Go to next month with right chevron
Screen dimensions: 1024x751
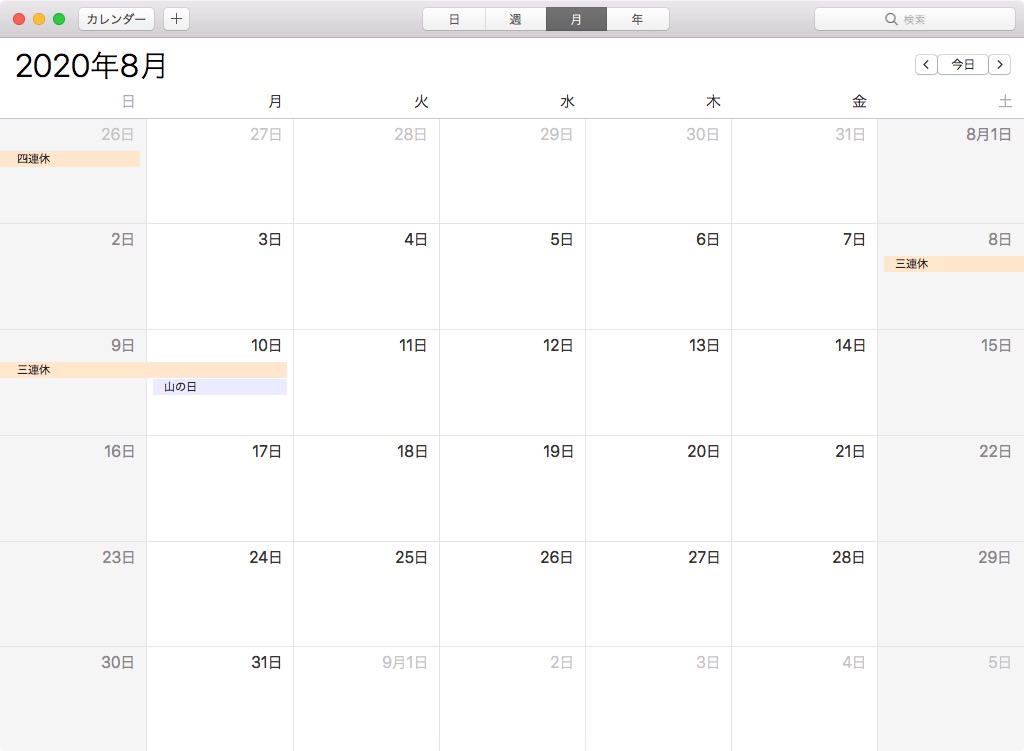(x=1000, y=65)
